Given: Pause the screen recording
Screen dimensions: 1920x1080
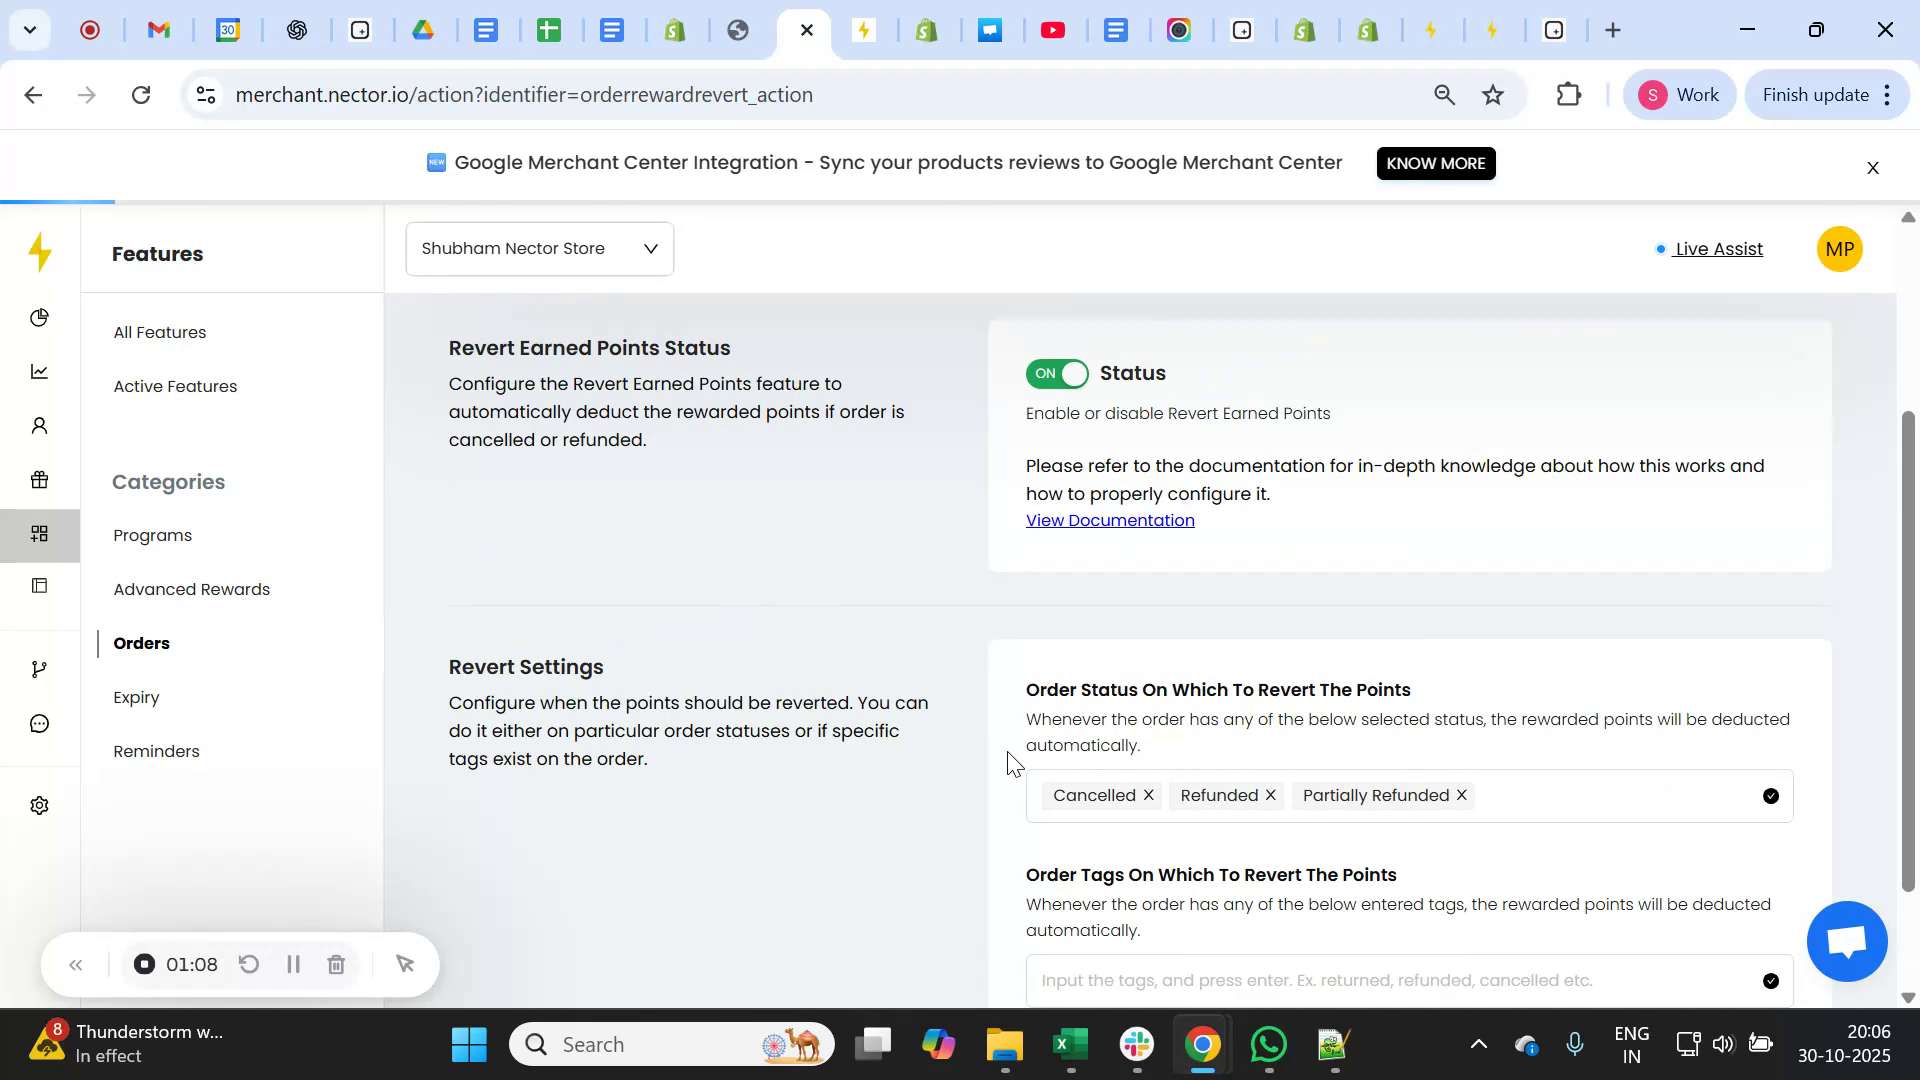Looking at the screenshot, I should pyautogui.click(x=292, y=964).
